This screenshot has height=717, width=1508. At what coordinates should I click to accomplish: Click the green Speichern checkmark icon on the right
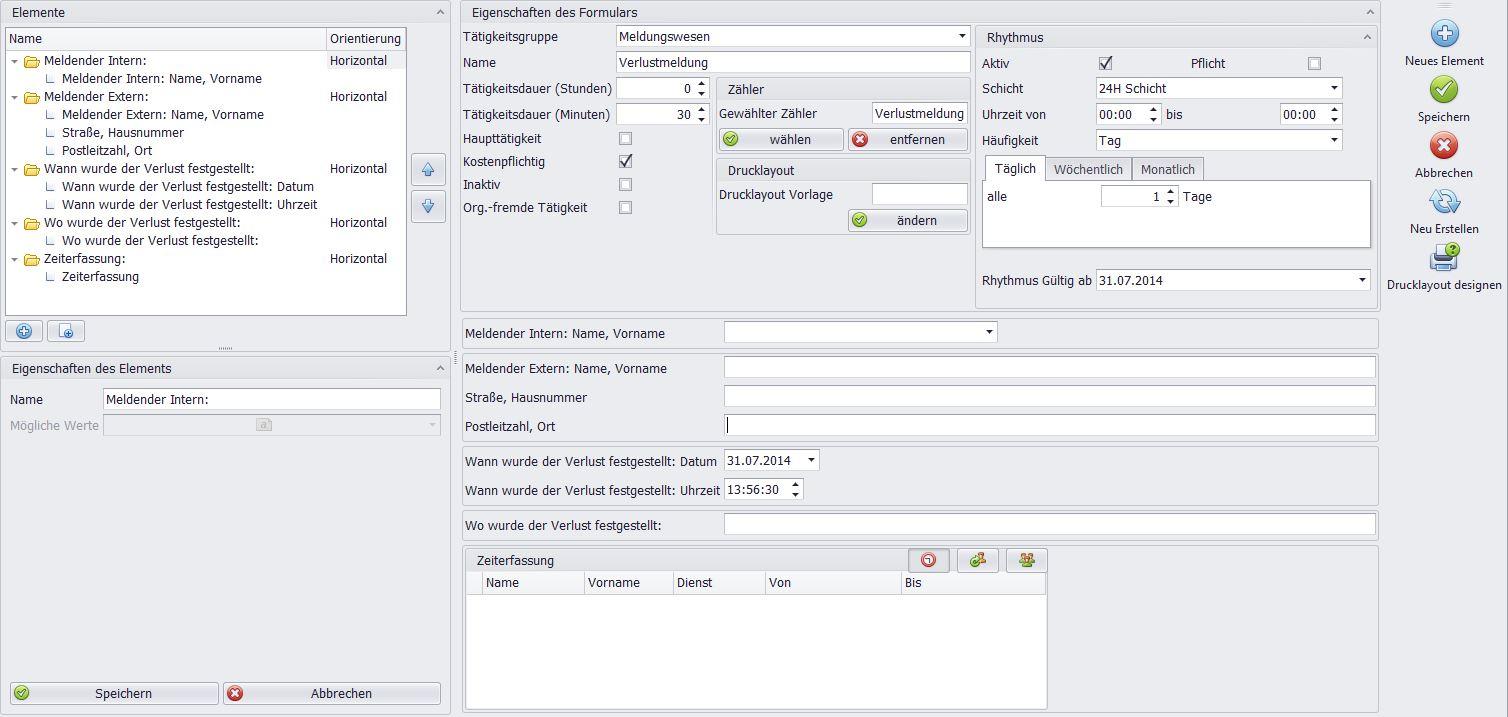click(x=1444, y=90)
